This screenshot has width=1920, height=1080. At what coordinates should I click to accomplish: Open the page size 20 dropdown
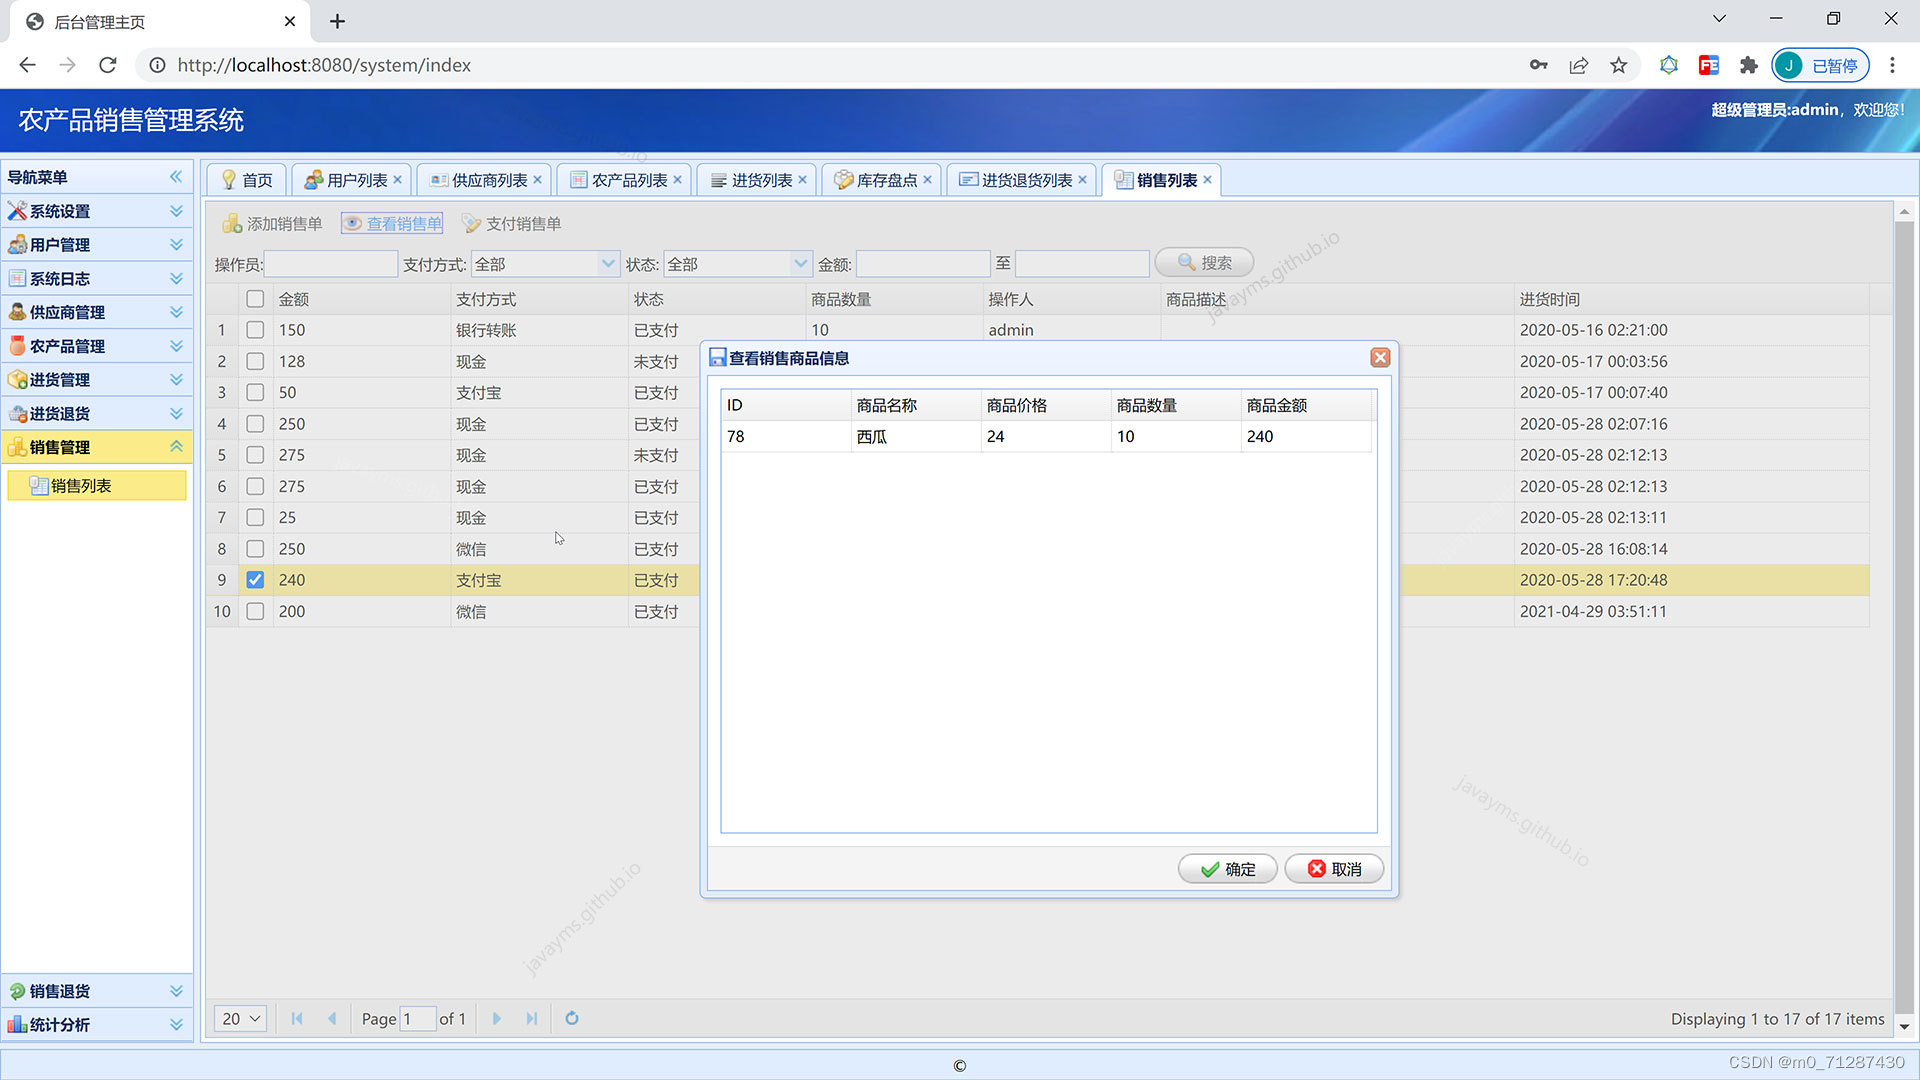241,1018
